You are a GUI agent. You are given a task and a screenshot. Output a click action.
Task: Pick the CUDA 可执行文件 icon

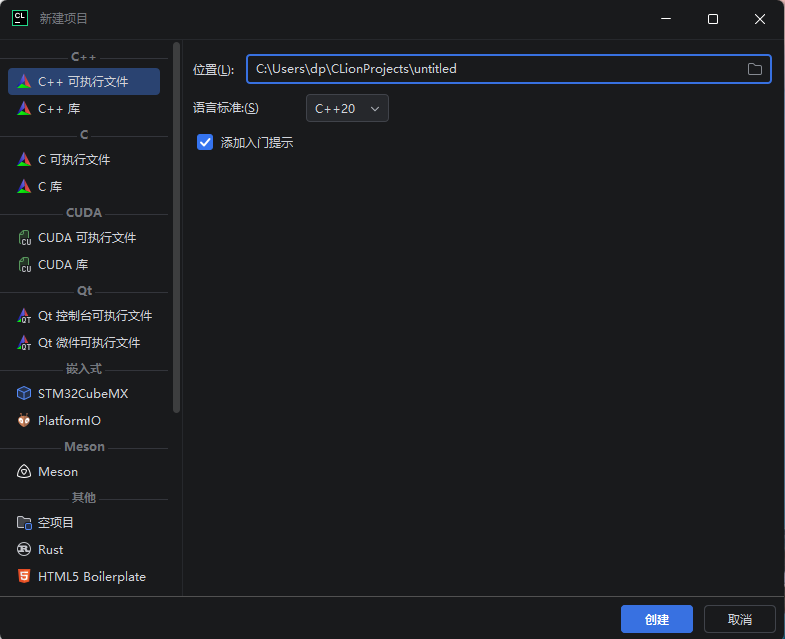(24, 237)
